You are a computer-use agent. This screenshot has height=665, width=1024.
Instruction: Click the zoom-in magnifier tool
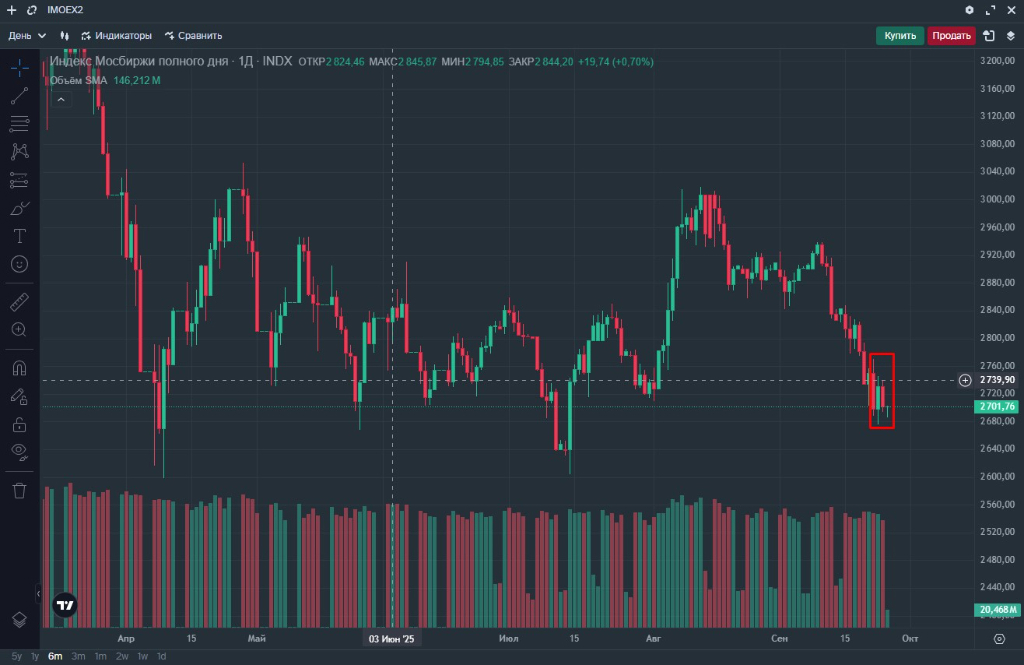coord(19,329)
